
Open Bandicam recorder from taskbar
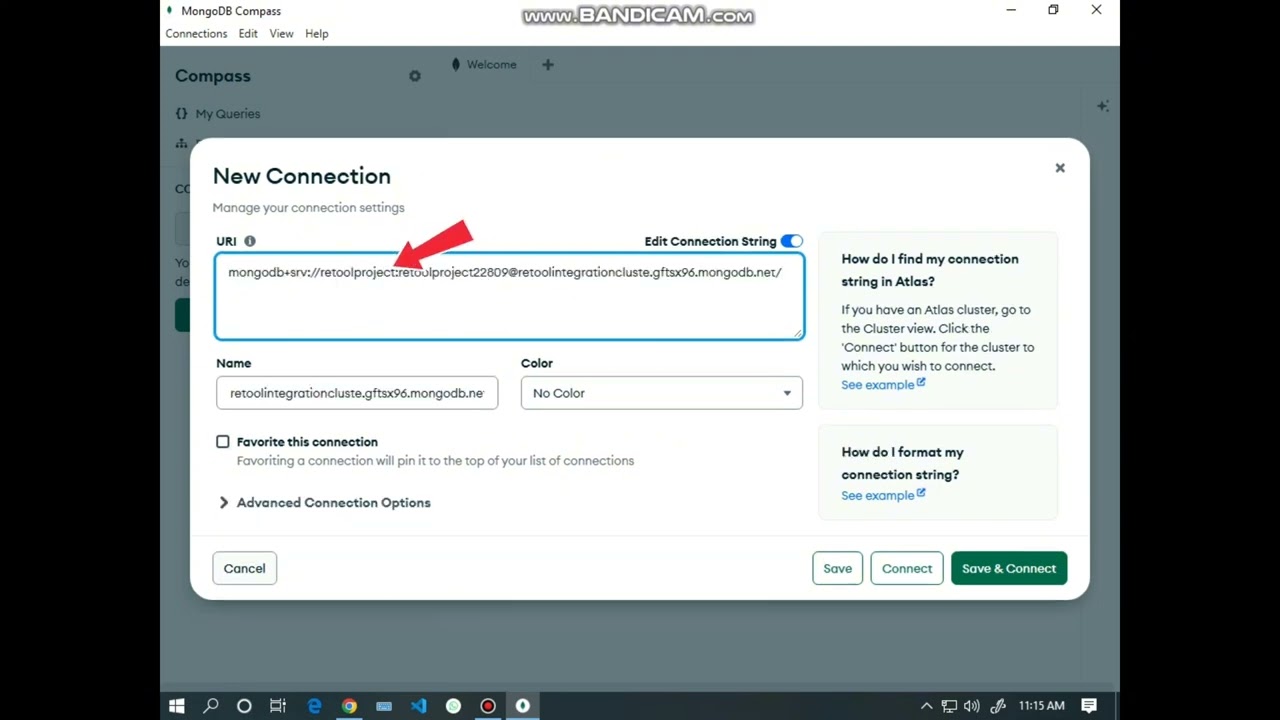(x=488, y=706)
